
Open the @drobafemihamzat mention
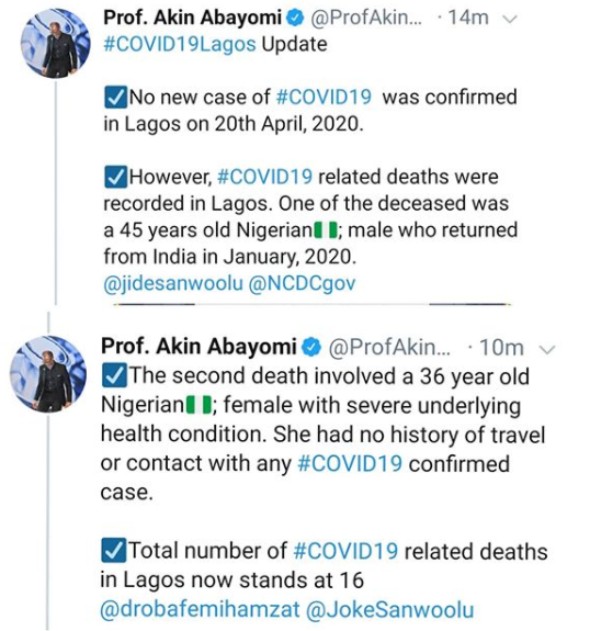(x=200, y=610)
